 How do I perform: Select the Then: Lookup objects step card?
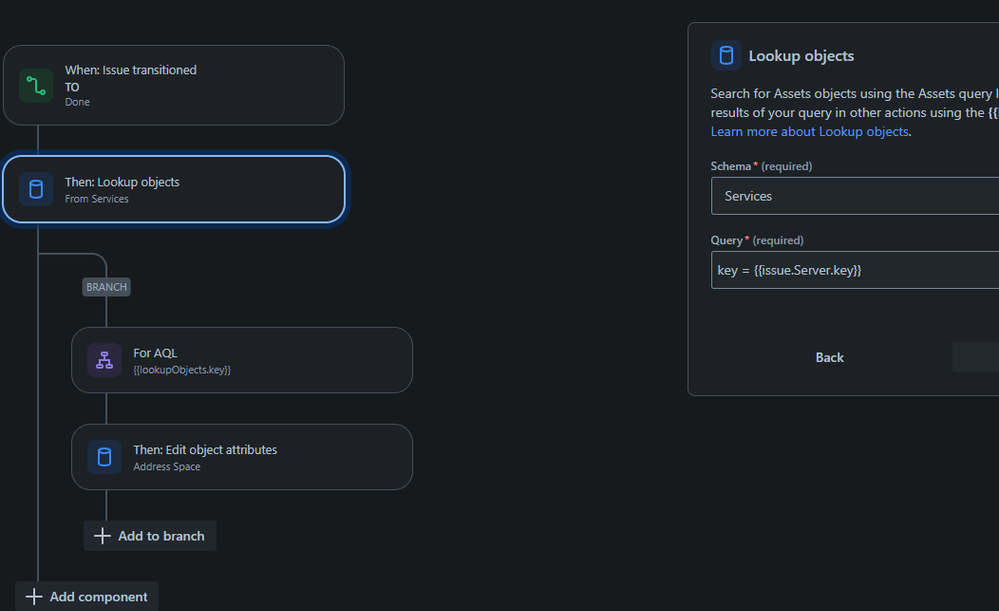174,189
